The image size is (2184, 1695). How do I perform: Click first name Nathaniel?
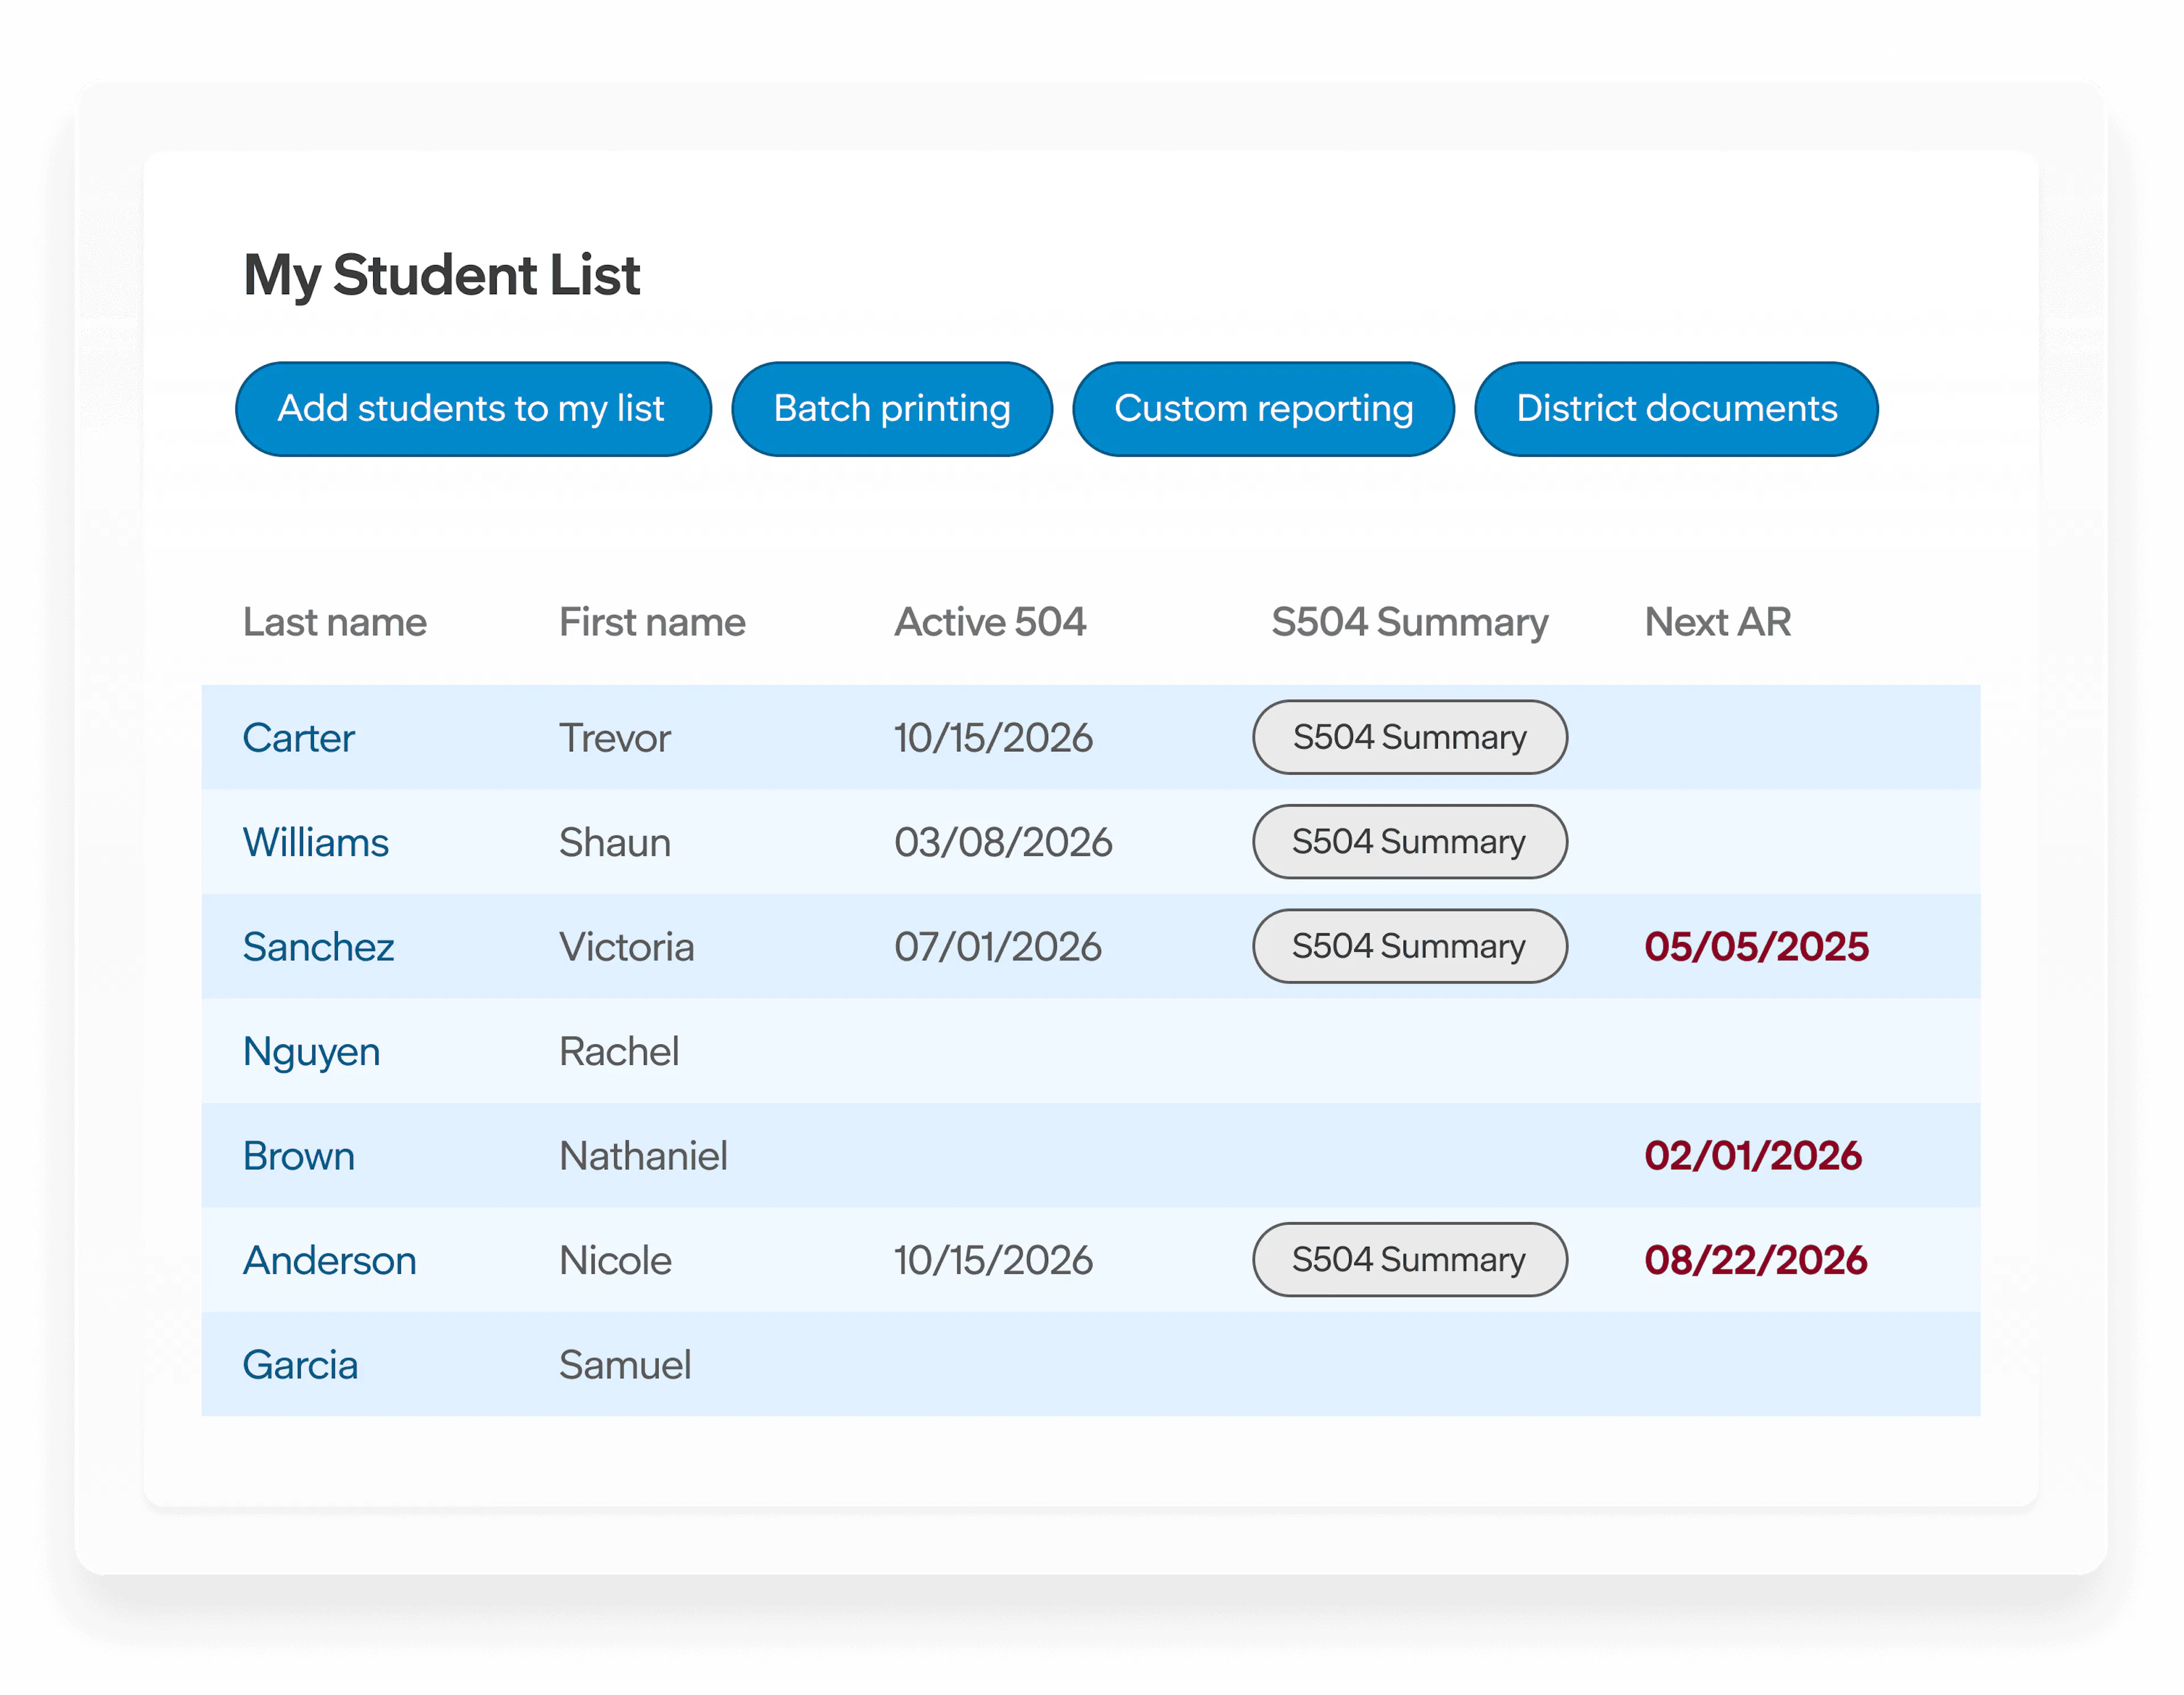click(643, 1156)
